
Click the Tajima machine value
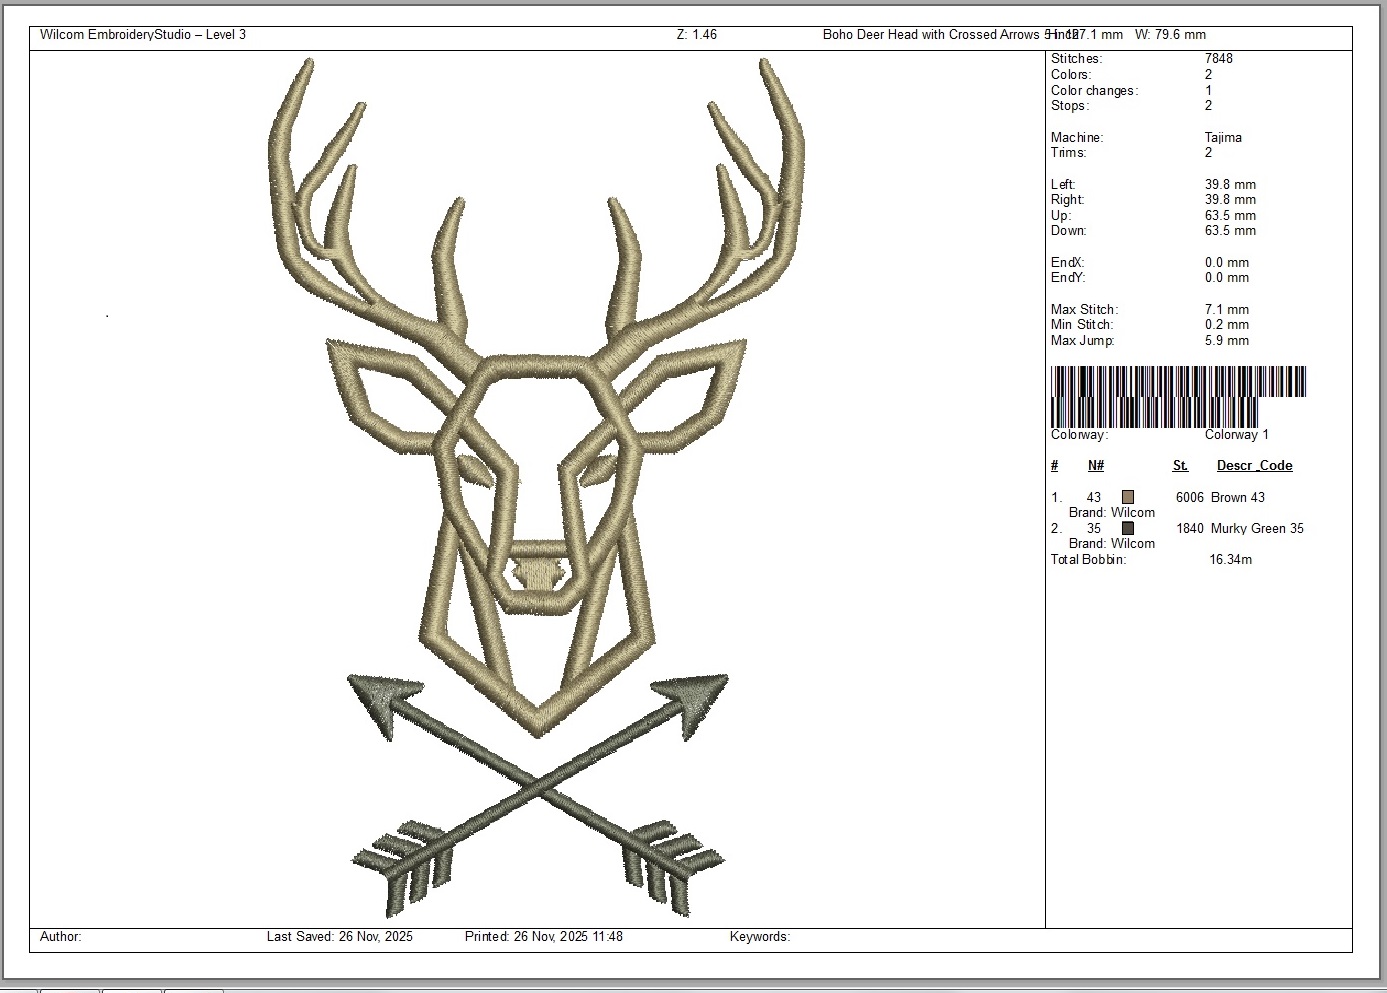tap(1223, 137)
